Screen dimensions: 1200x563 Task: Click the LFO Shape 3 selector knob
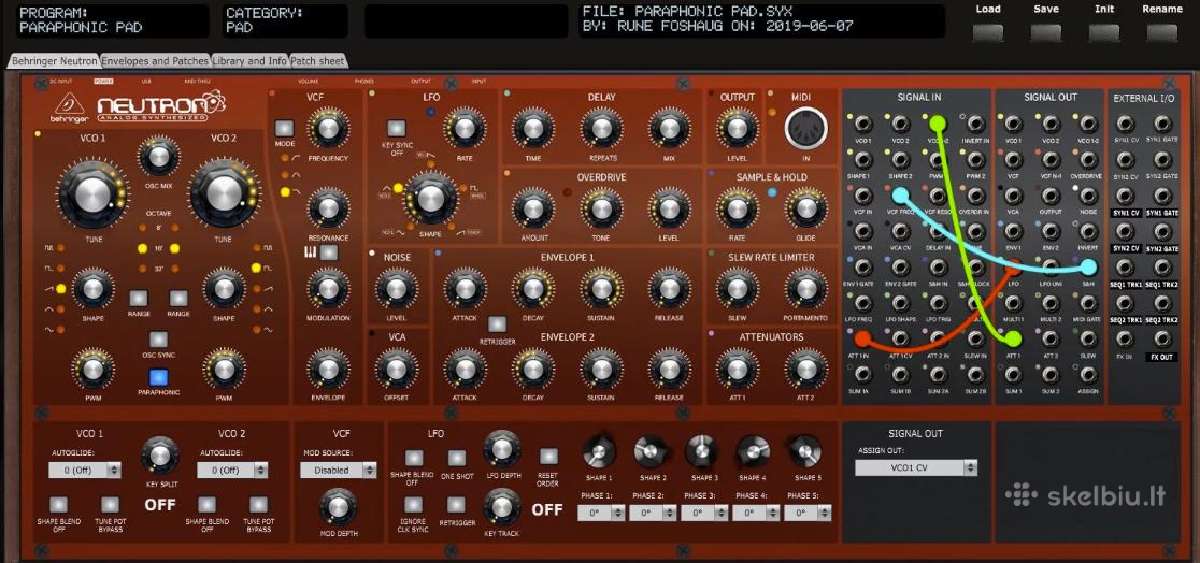point(702,452)
